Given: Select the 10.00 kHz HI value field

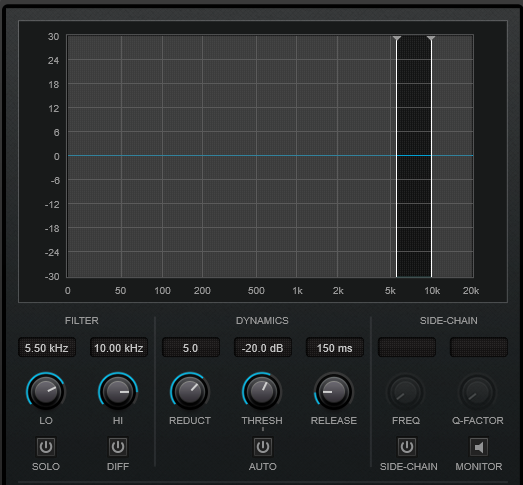Looking at the screenshot, I should pyautogui.click(x=119, y=348).
